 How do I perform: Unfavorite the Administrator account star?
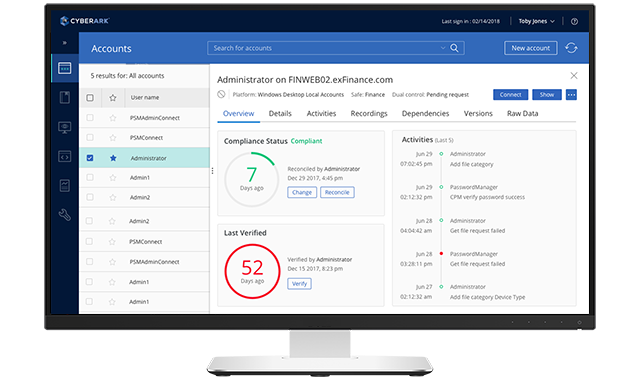pyautogui.click(x=113, y=158)
